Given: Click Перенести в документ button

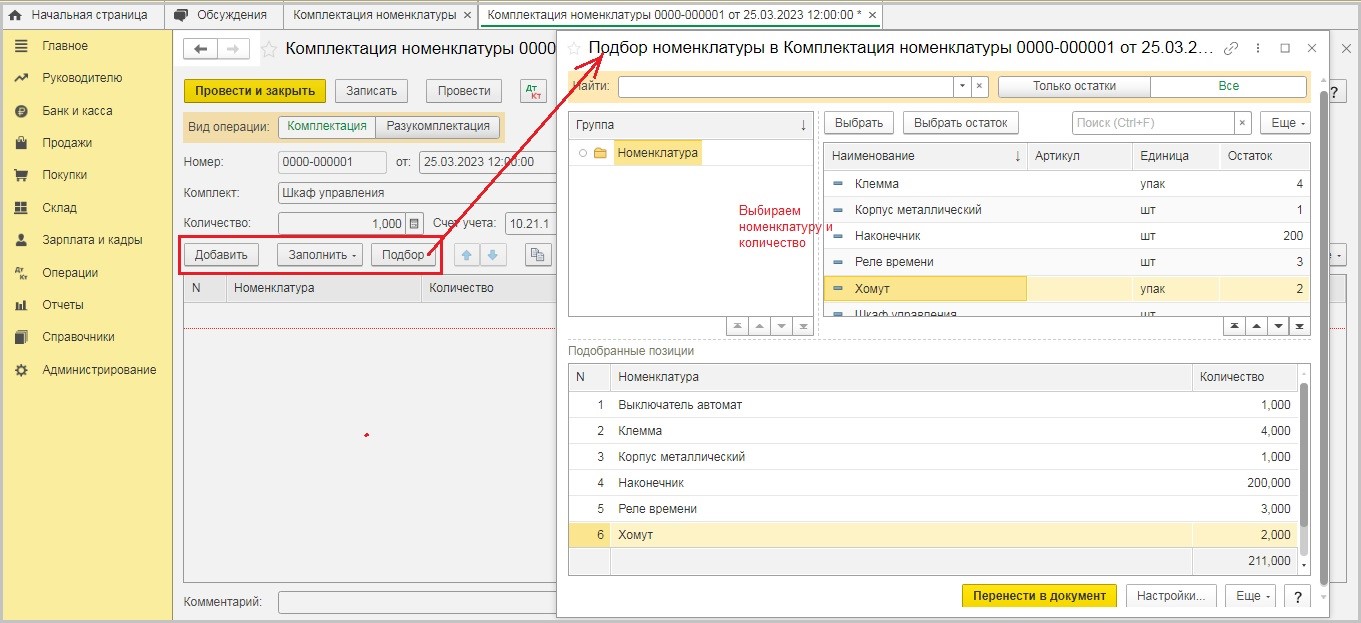Looking at the screenshot, I should [1039, 596].
